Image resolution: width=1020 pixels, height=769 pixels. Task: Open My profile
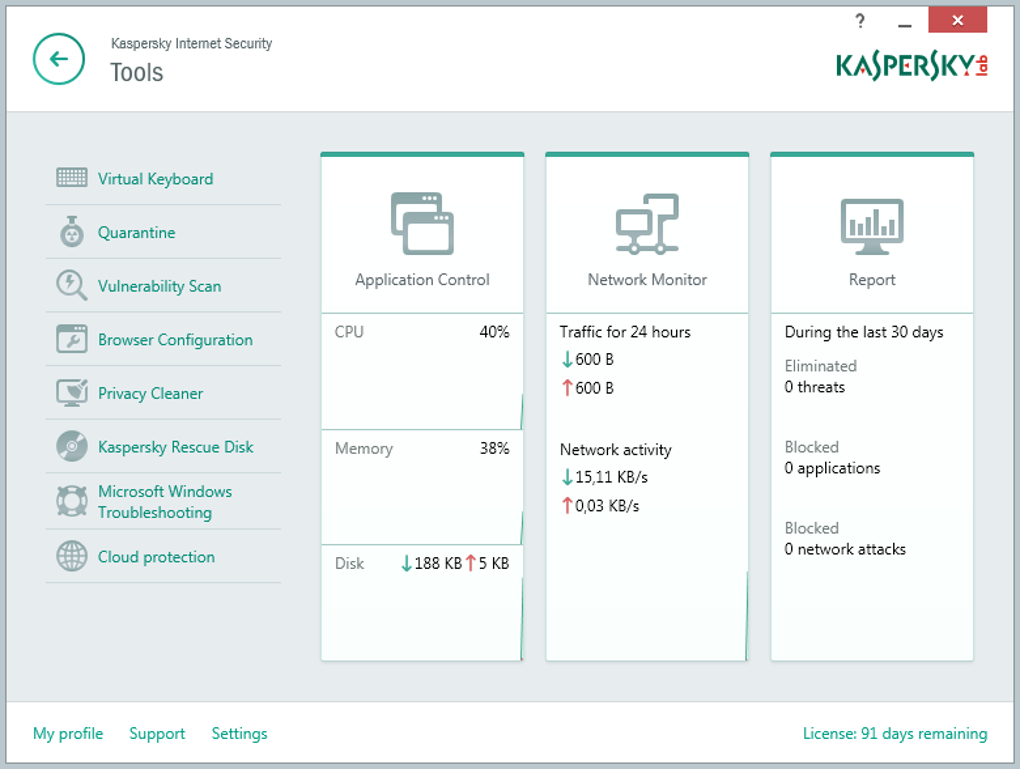[68, 733]
